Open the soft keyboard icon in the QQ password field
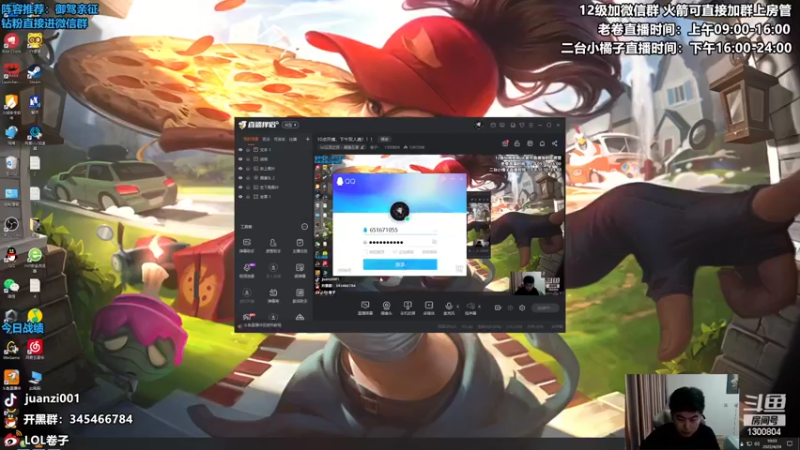800x450 pixels. tap(434, 242)
